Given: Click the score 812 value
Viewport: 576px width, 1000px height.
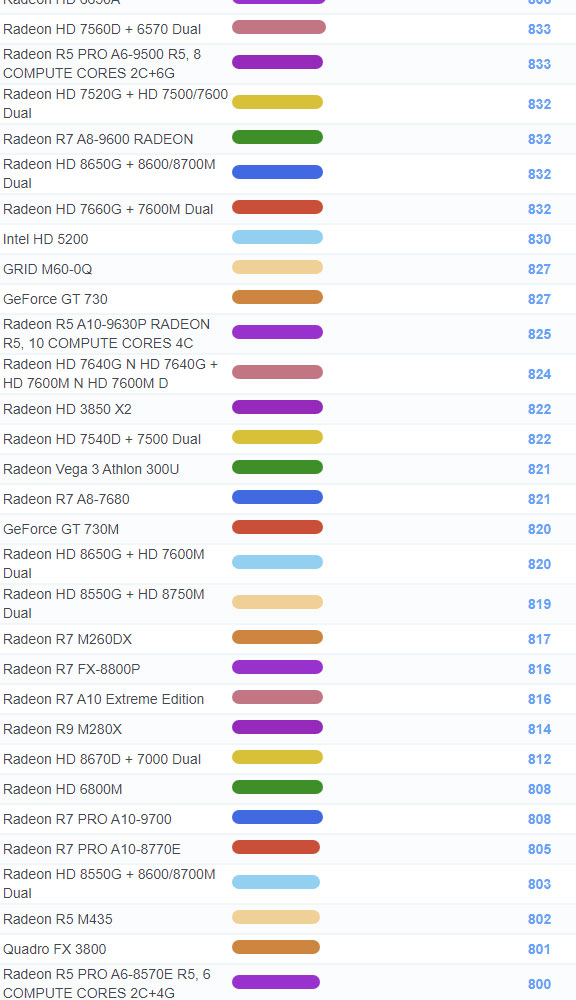Looking at the screenshot, I should tap(539, 759).
